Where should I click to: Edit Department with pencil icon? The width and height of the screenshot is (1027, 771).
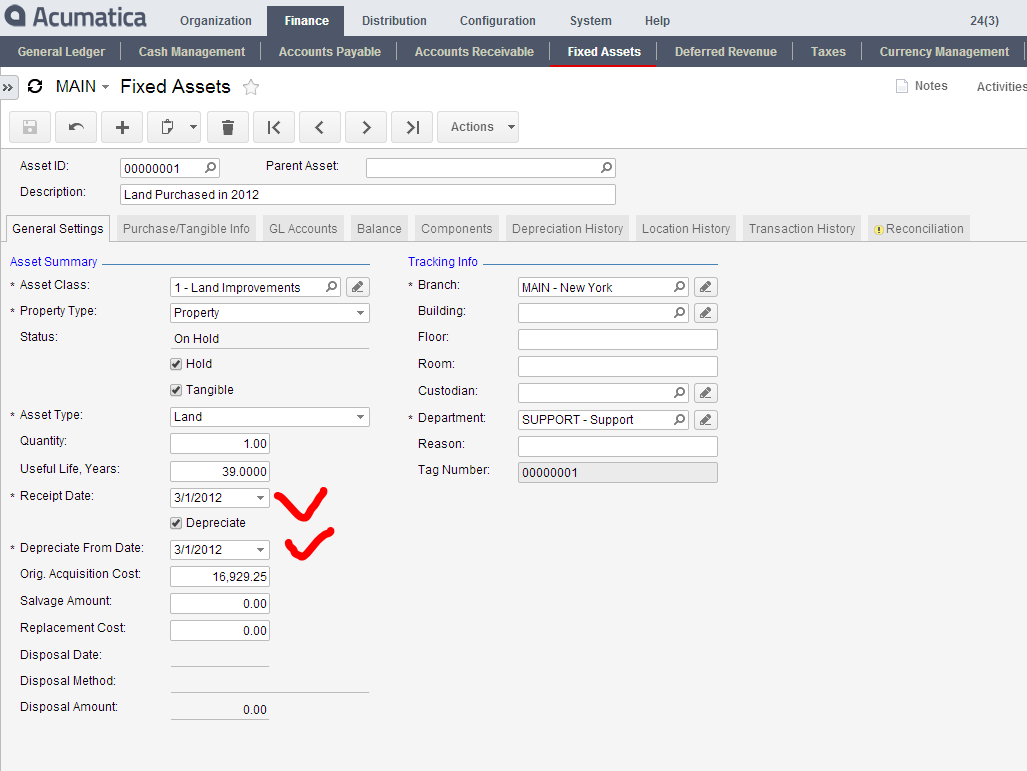[705, 419]
